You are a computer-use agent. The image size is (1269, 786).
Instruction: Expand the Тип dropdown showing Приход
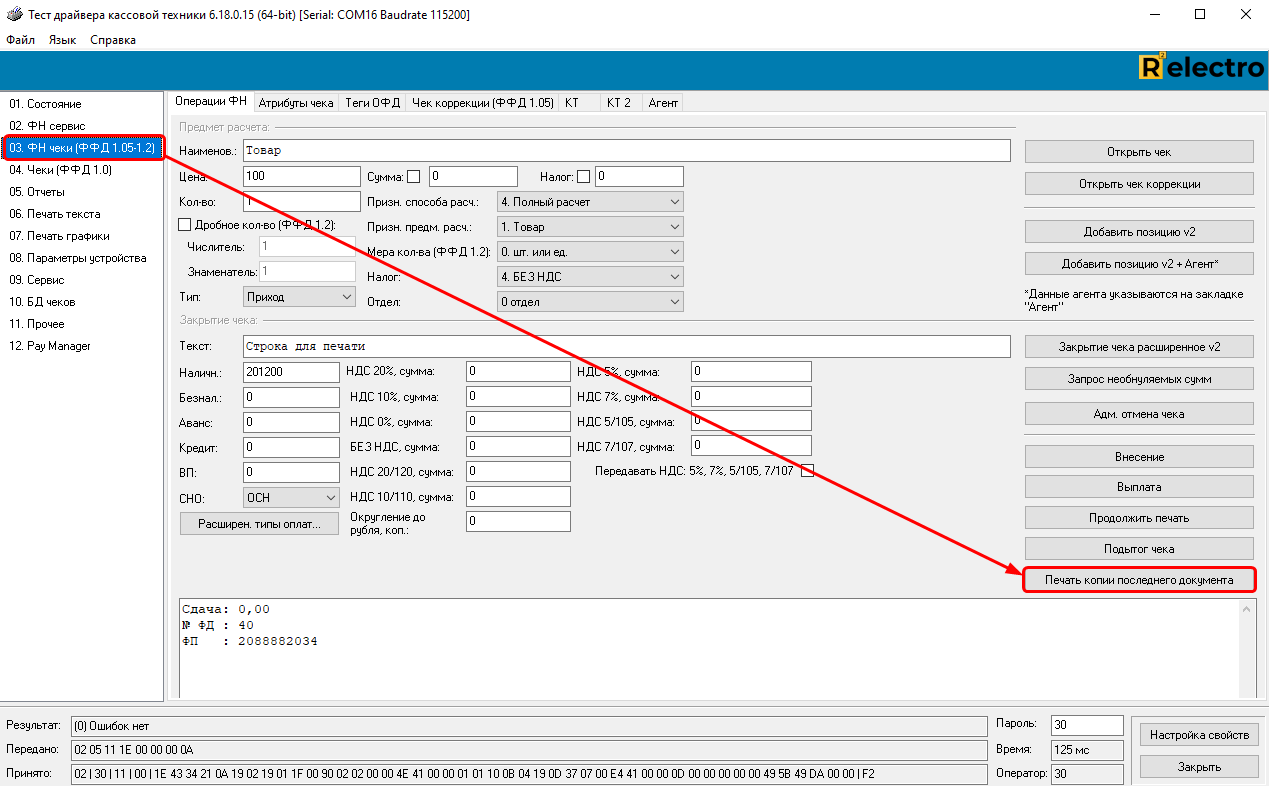tap(299, 297)
